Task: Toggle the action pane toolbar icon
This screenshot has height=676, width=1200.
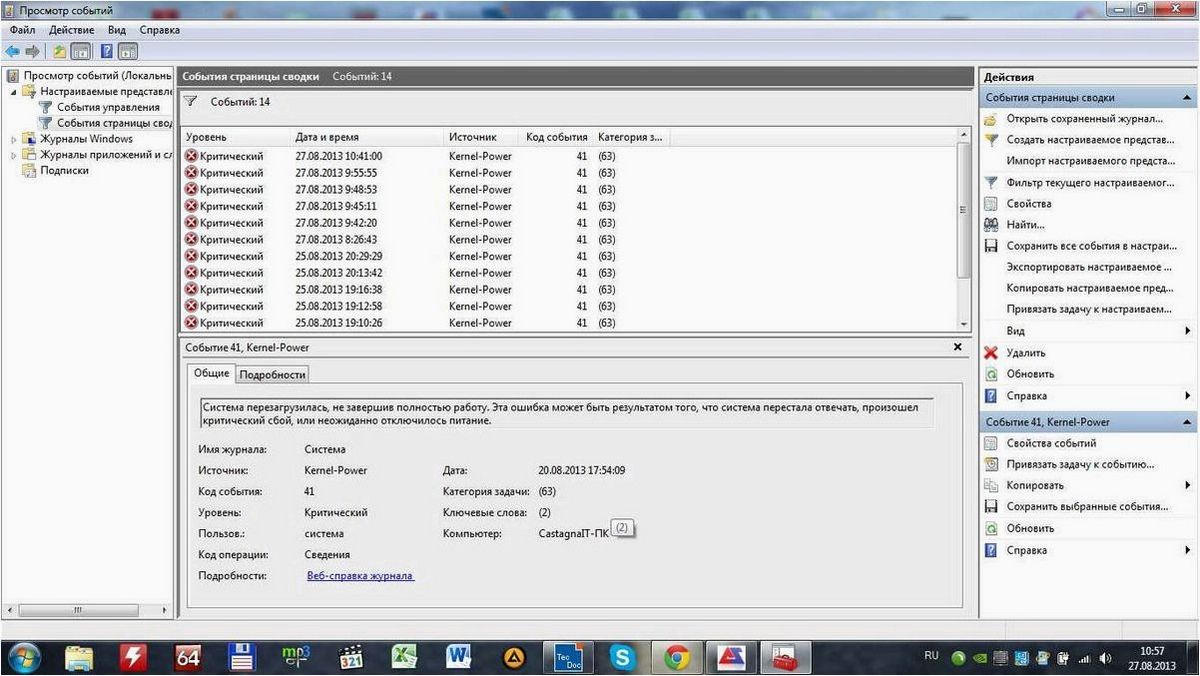Action: pos(128,51)
